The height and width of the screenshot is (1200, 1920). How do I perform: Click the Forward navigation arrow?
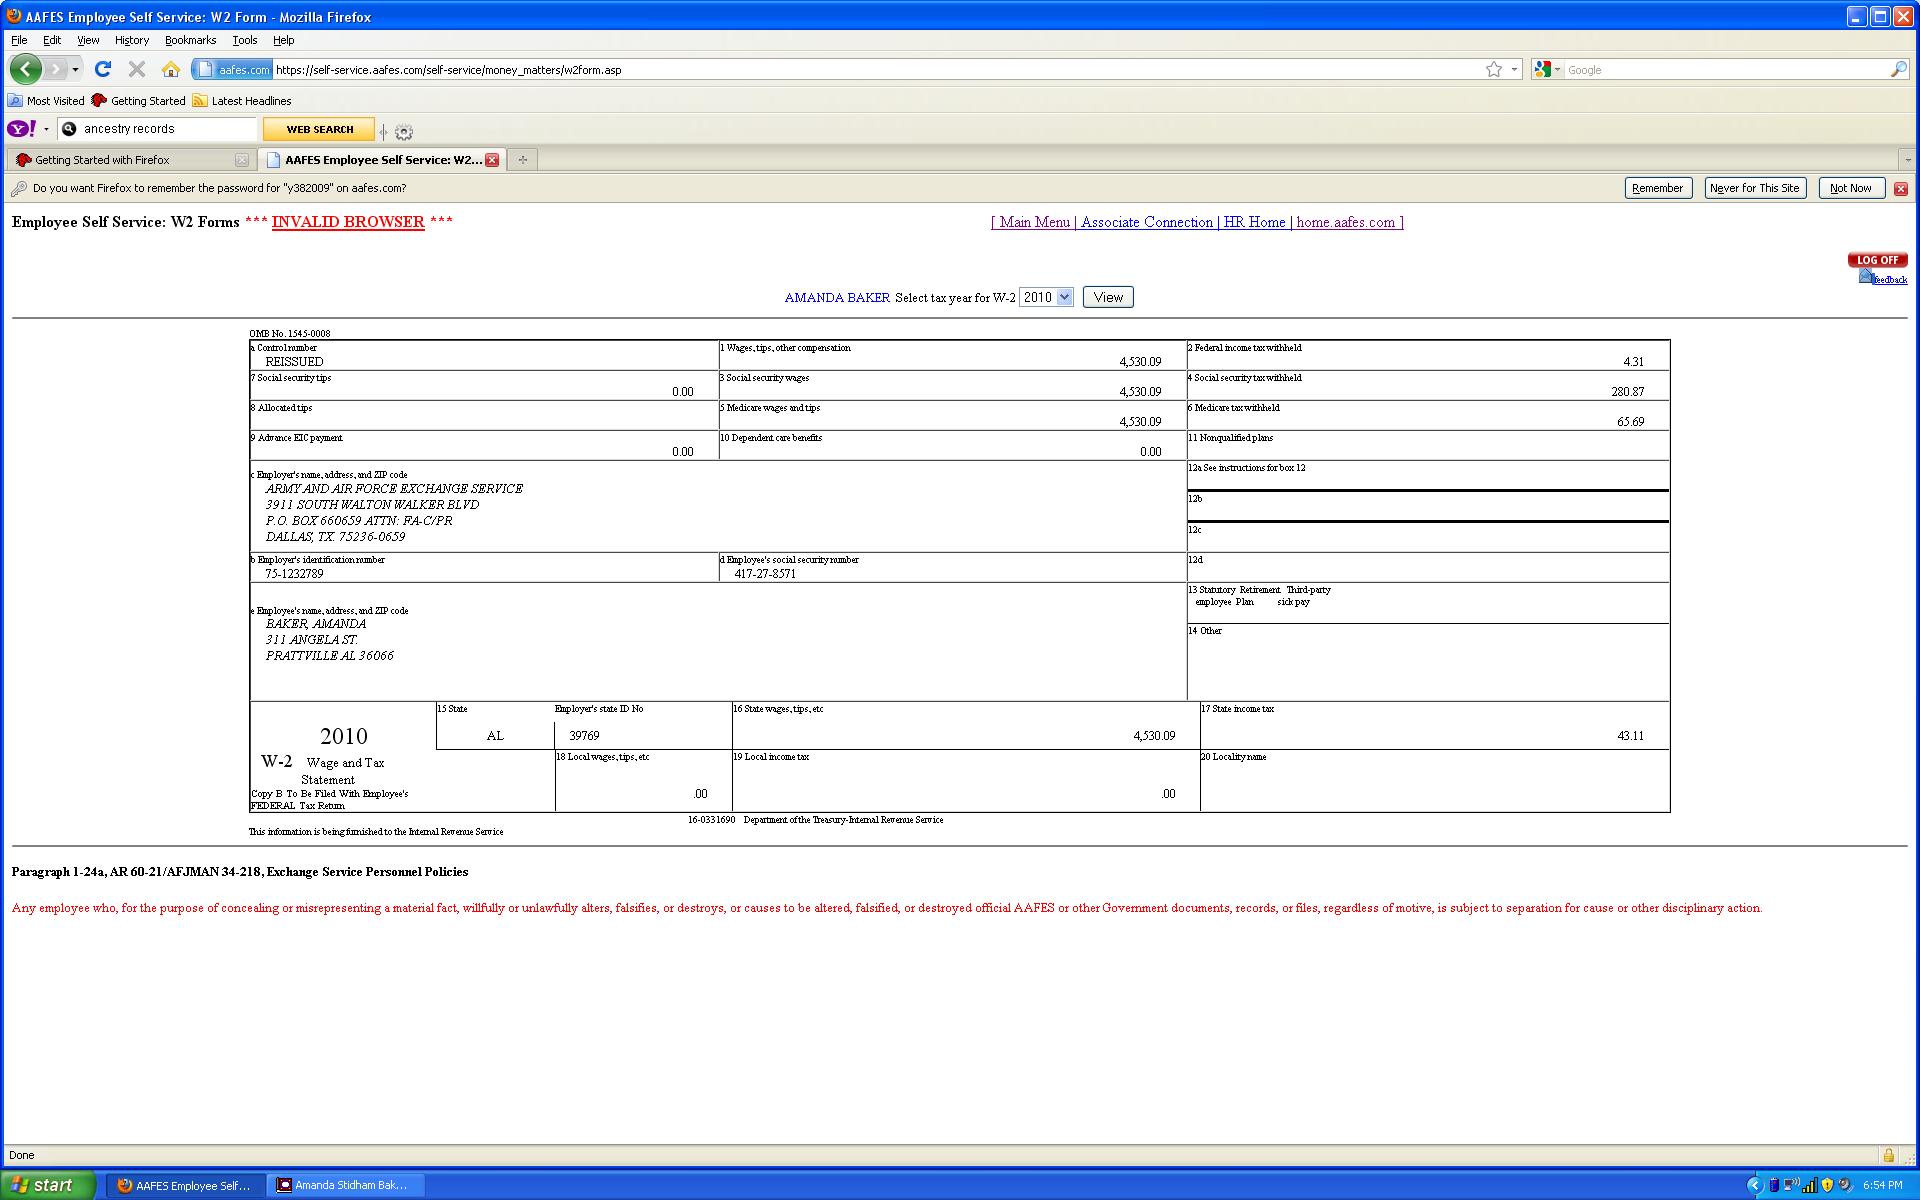click(56, 69)
